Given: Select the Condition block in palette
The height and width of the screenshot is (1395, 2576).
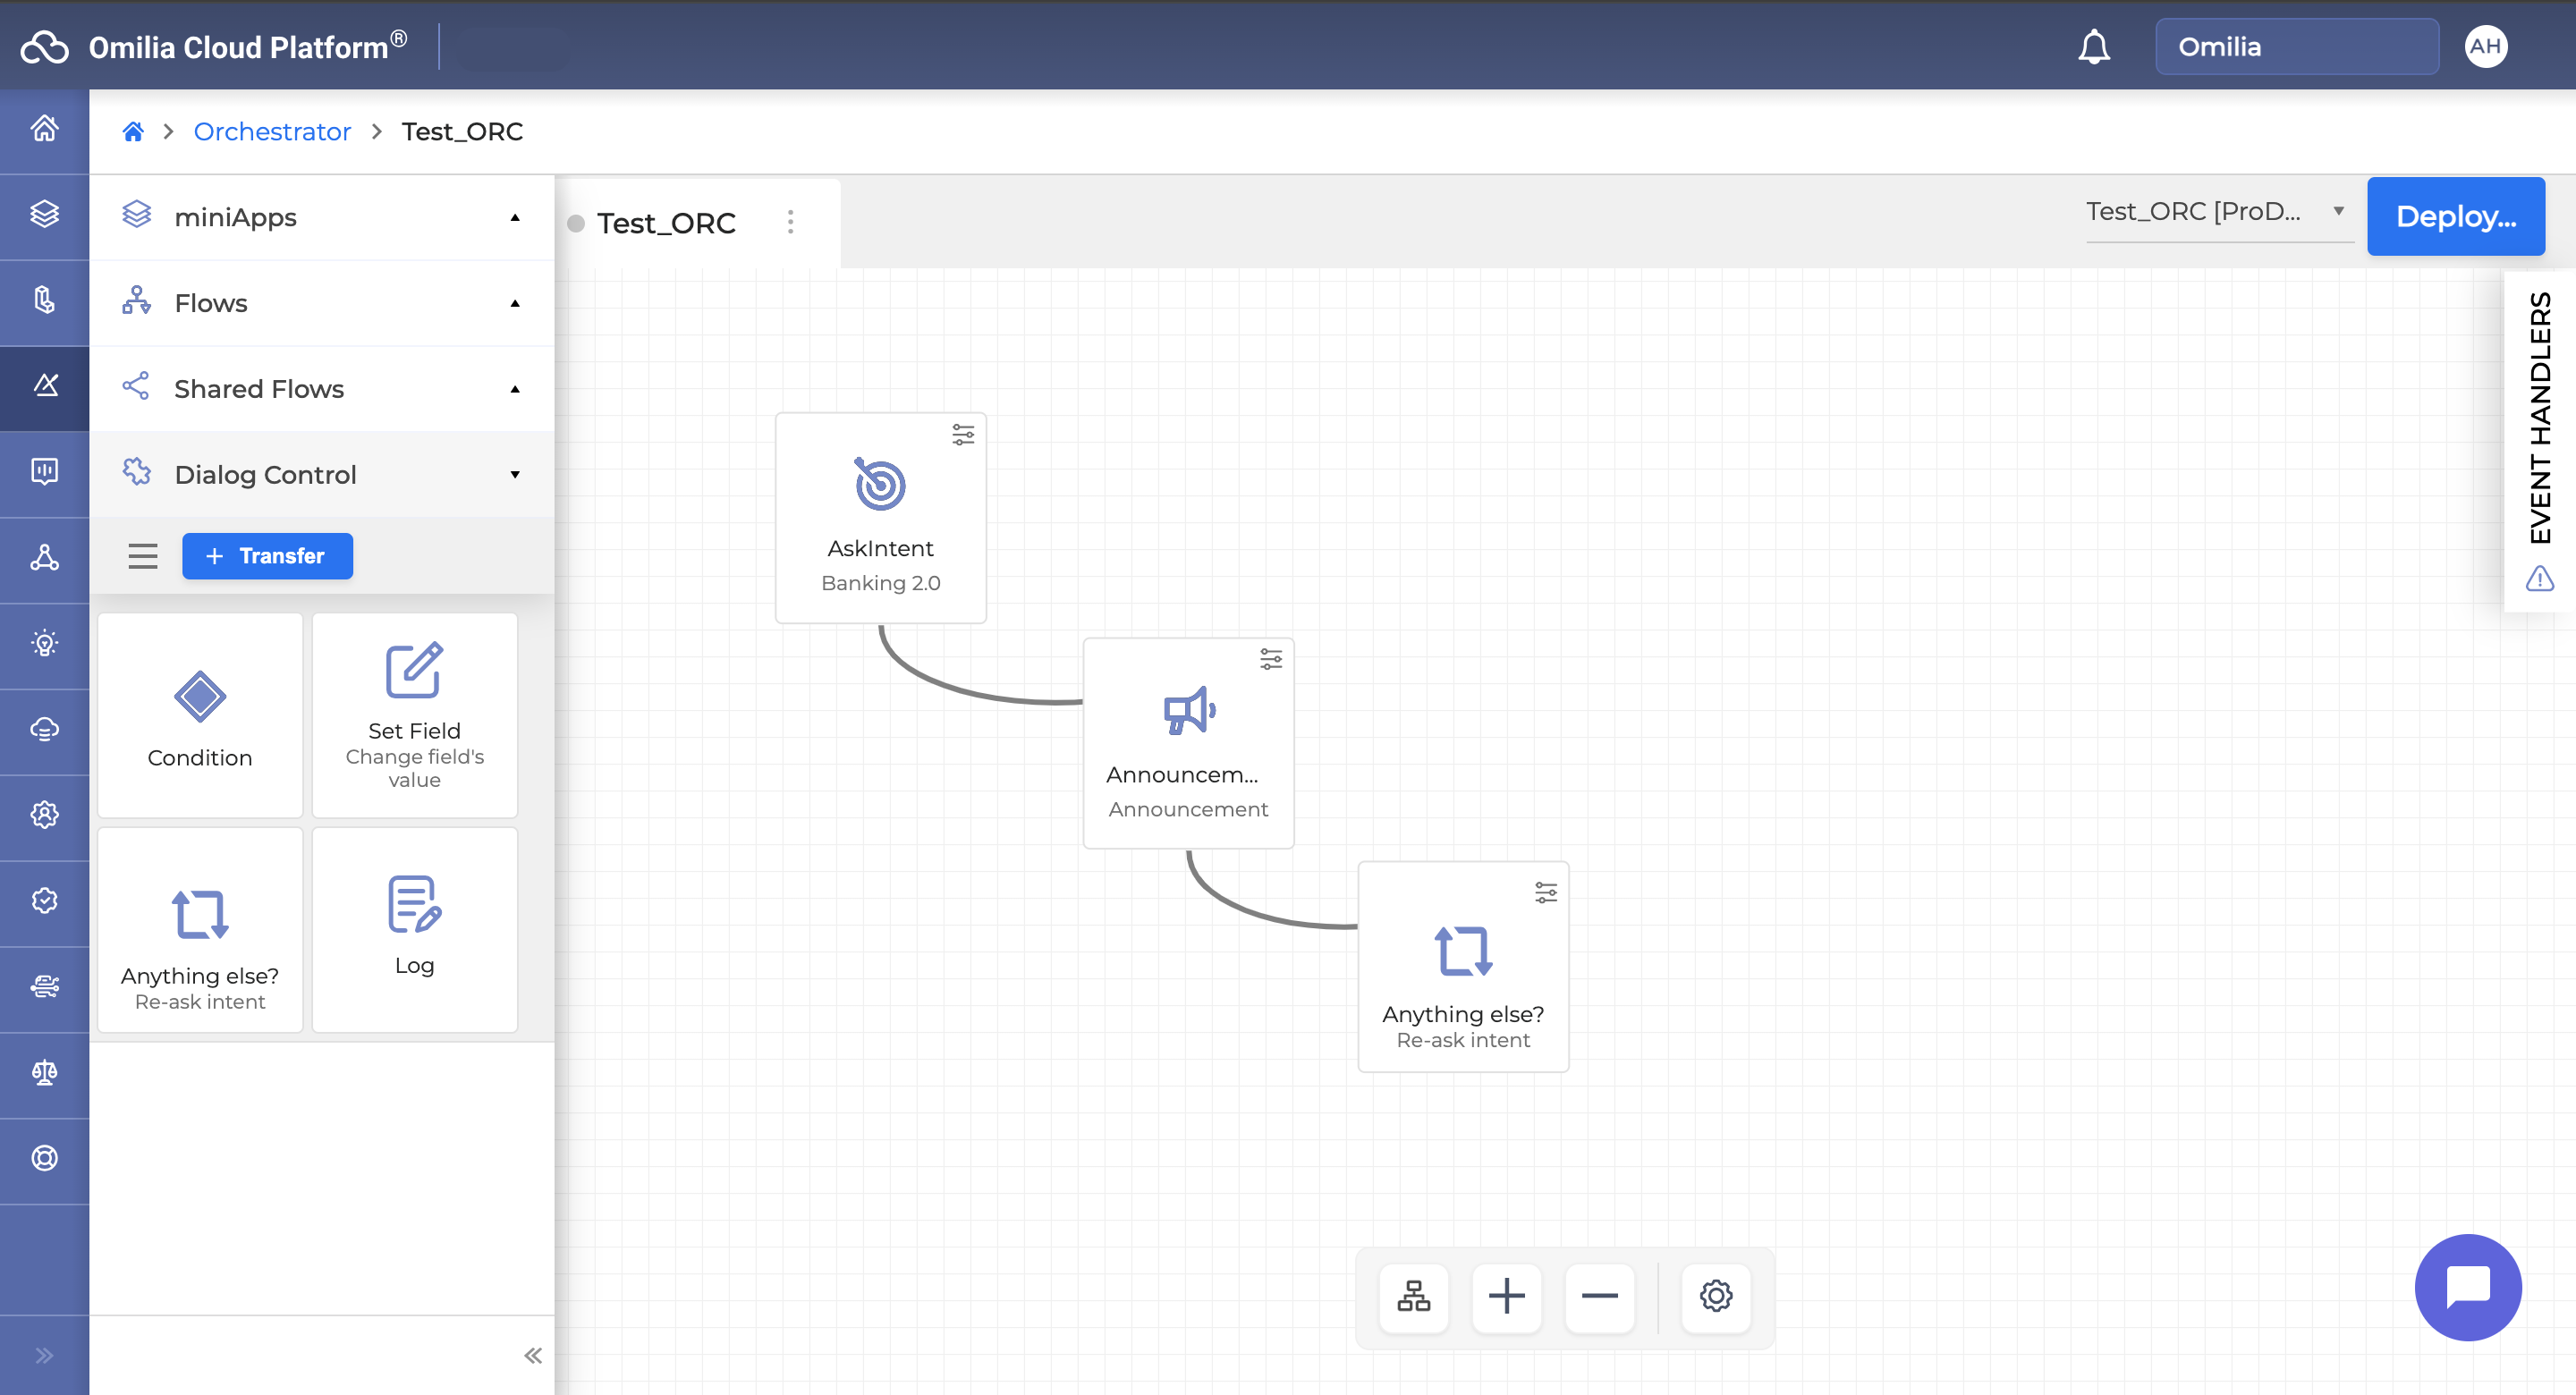Looking at the screenshot, I should [x=200, y=715].
